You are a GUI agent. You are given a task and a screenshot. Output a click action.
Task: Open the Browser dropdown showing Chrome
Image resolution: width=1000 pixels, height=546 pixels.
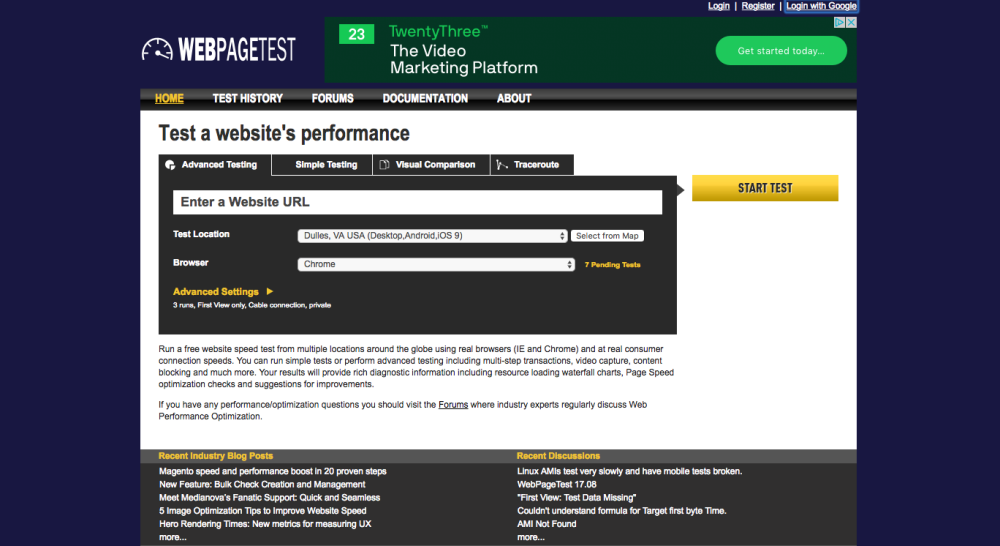click(436, 264)
